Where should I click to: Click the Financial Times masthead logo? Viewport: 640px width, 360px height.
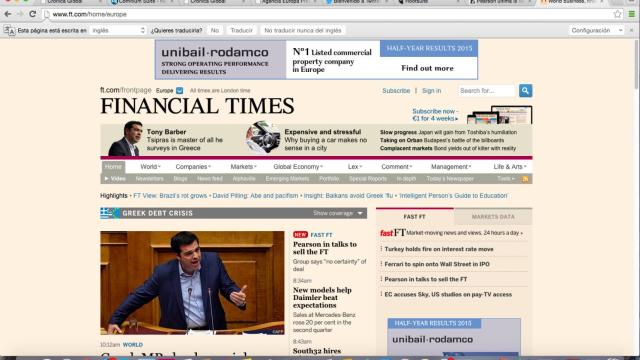197,106
